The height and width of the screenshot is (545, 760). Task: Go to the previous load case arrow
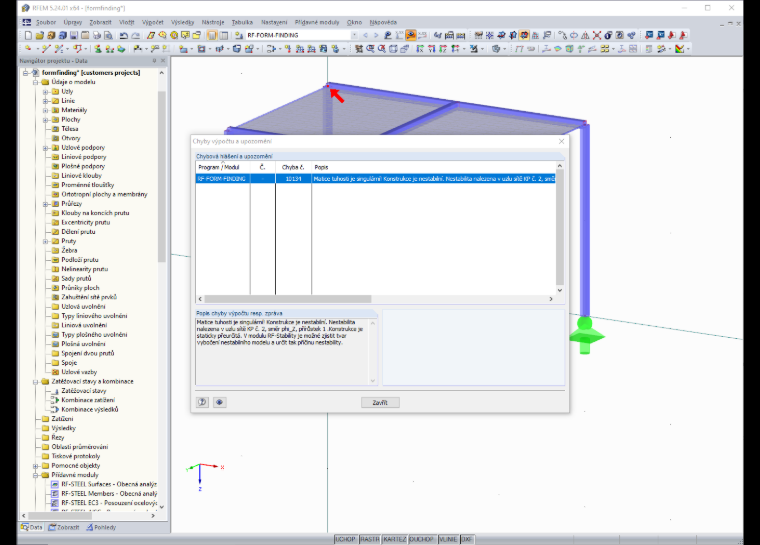pyautogui.click(x=365, y=35)
